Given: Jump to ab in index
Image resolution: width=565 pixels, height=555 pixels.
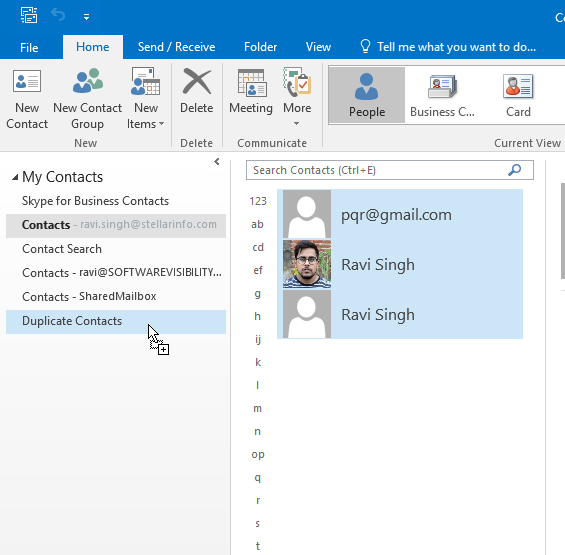Looking at the screenshot, I should pos(257,224).
